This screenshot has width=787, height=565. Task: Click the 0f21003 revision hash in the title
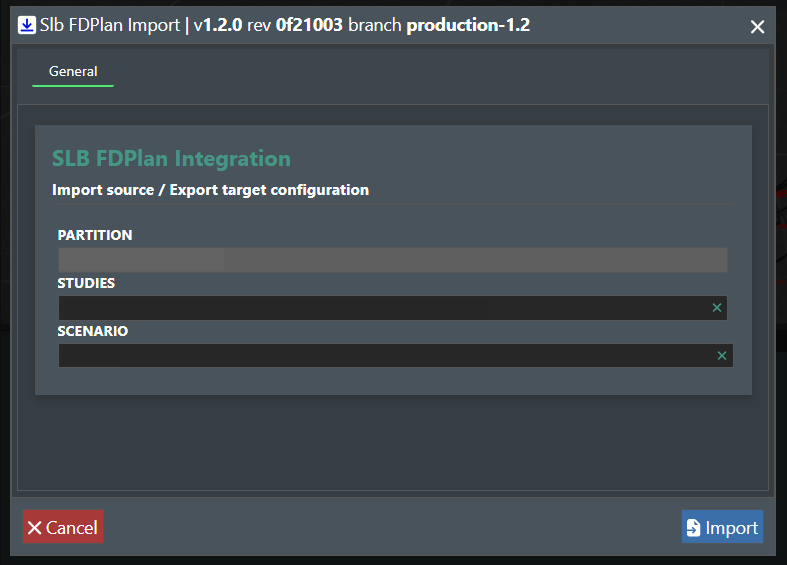(309, 26)
